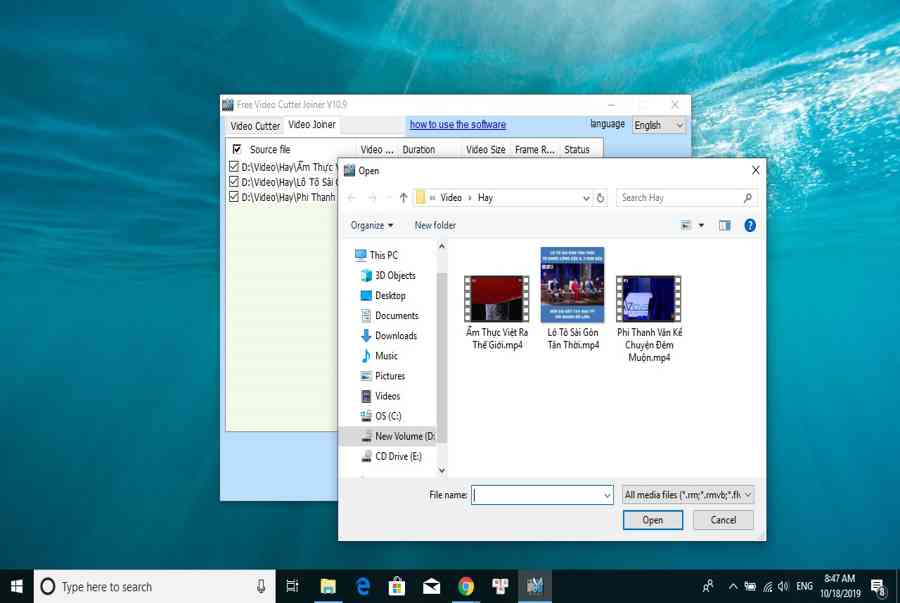The width and height of the screenshot is (900, 603).
Task: Open the language dropdown showing English
Action: (x=659, y=125)
